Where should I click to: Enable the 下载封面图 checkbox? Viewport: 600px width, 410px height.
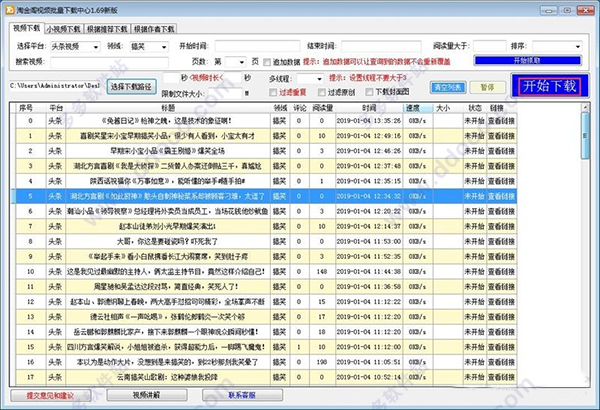[x=369, y=92]
